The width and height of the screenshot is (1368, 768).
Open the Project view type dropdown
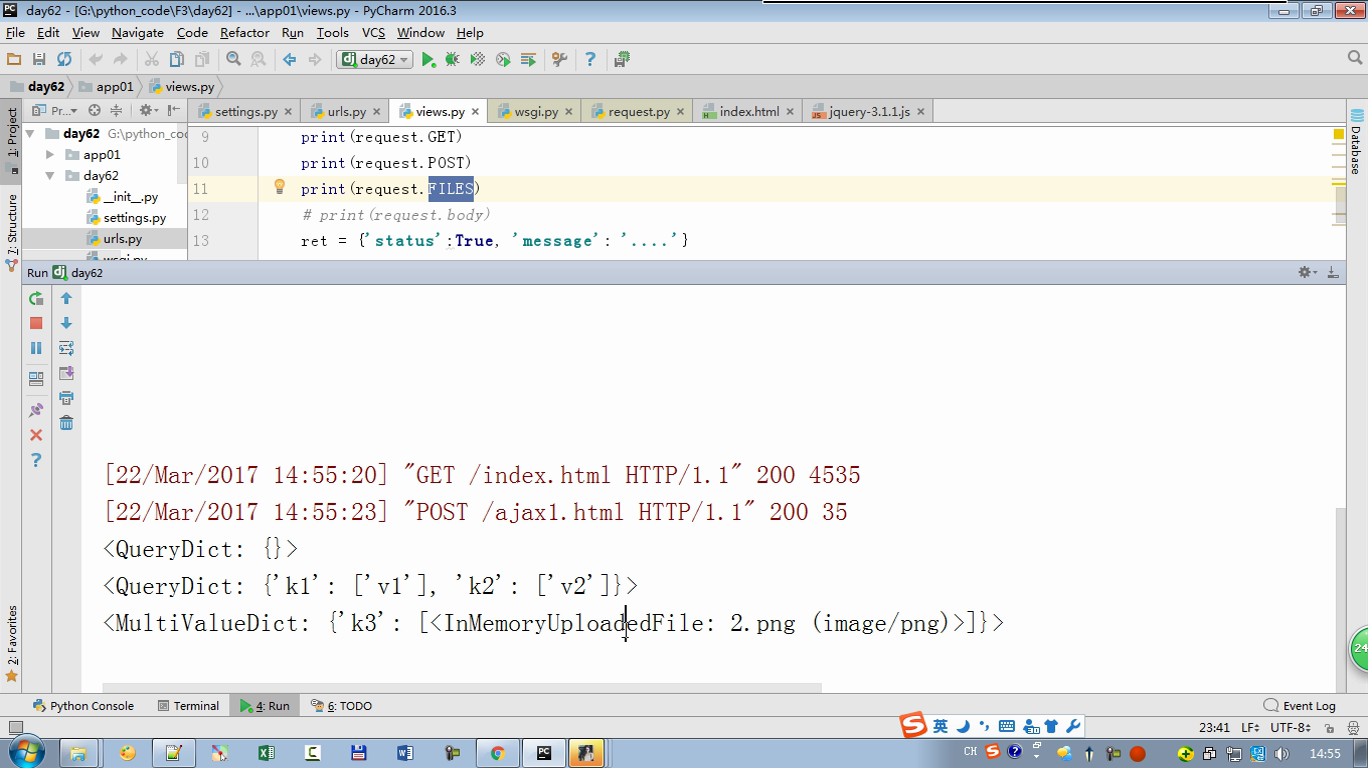(x=55, y=110)
